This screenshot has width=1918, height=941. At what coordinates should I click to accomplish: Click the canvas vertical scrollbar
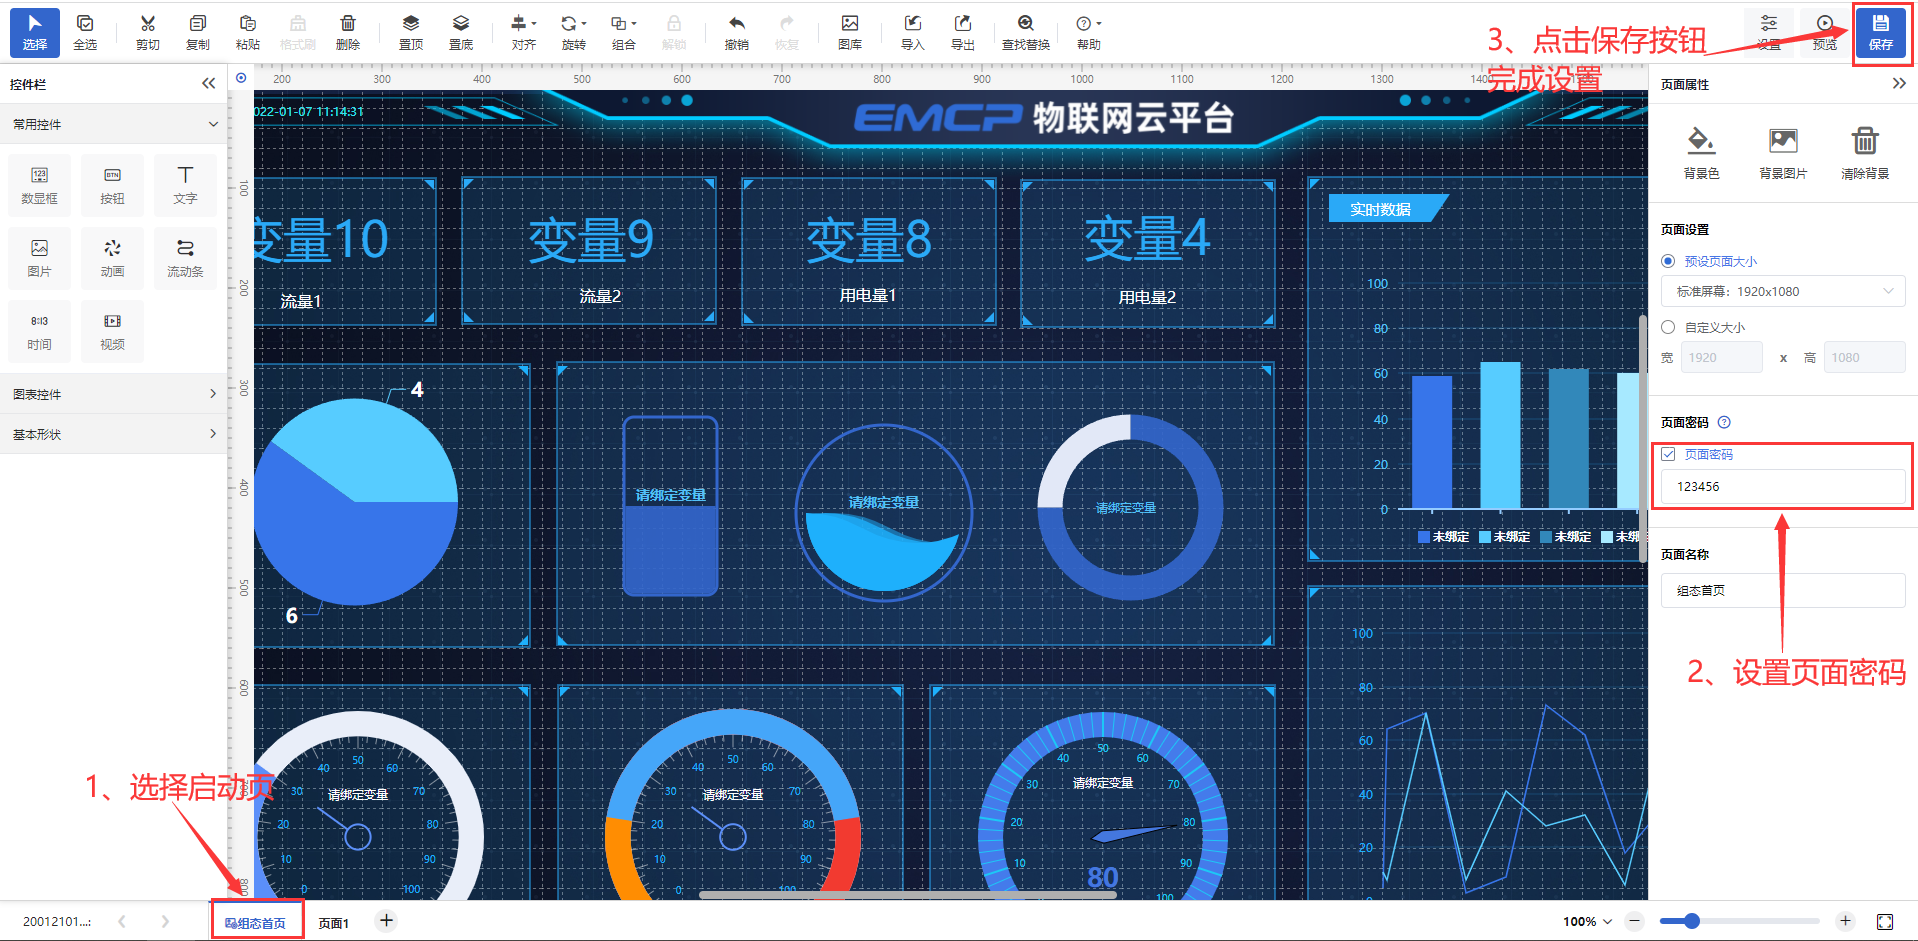tap(1642, 438)
